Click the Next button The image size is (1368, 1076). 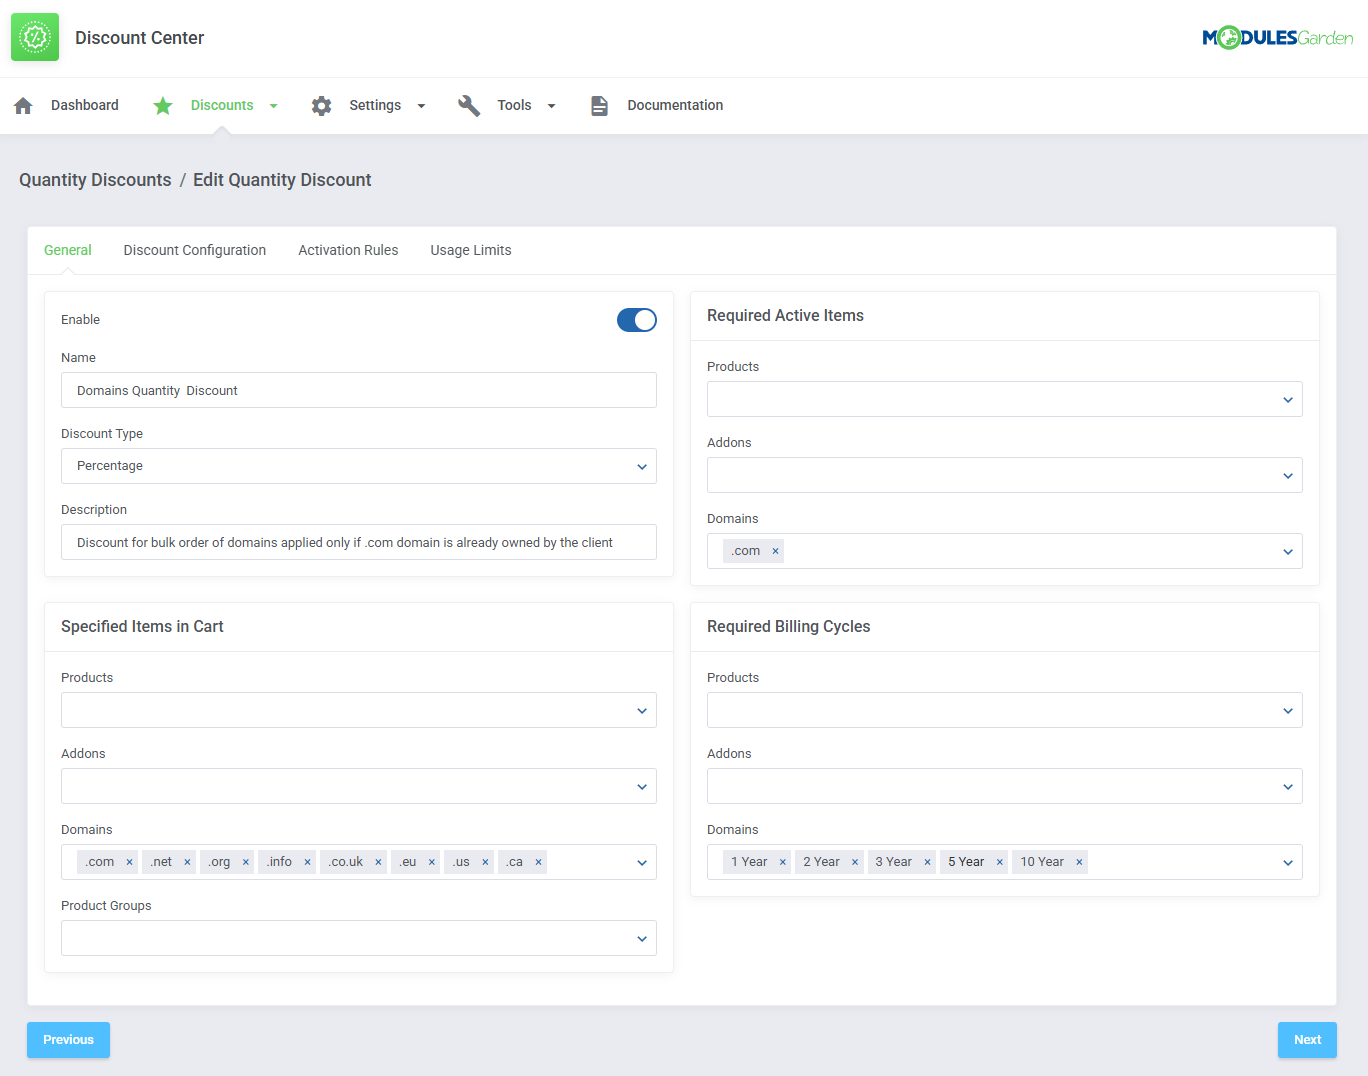point(1307,1039)
